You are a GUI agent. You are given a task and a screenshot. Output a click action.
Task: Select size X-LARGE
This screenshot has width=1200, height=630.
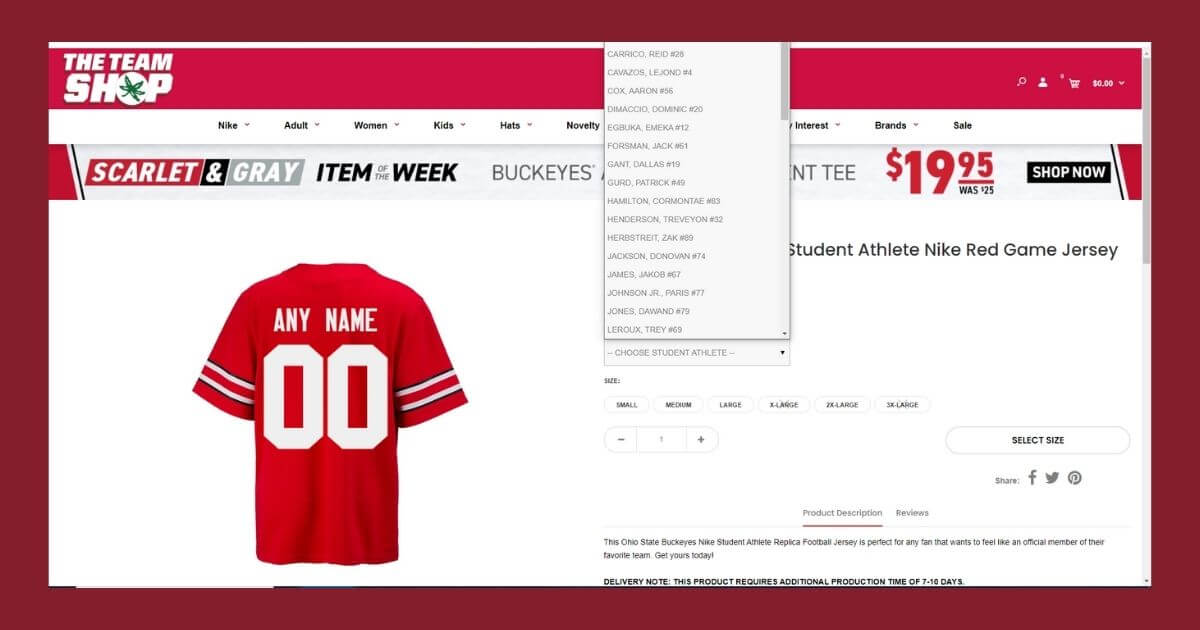click(x=784, y=405)
